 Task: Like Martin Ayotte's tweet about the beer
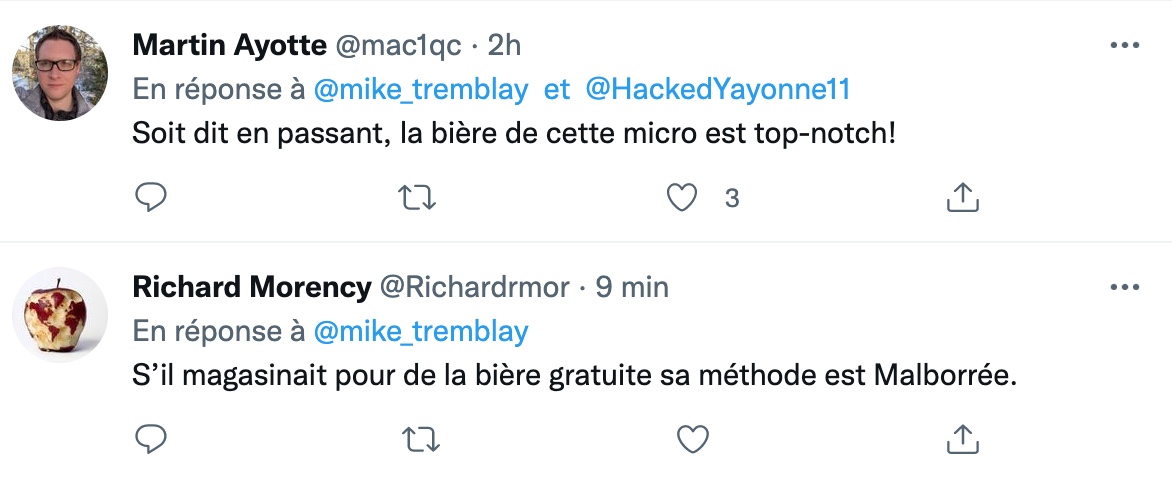682,198
